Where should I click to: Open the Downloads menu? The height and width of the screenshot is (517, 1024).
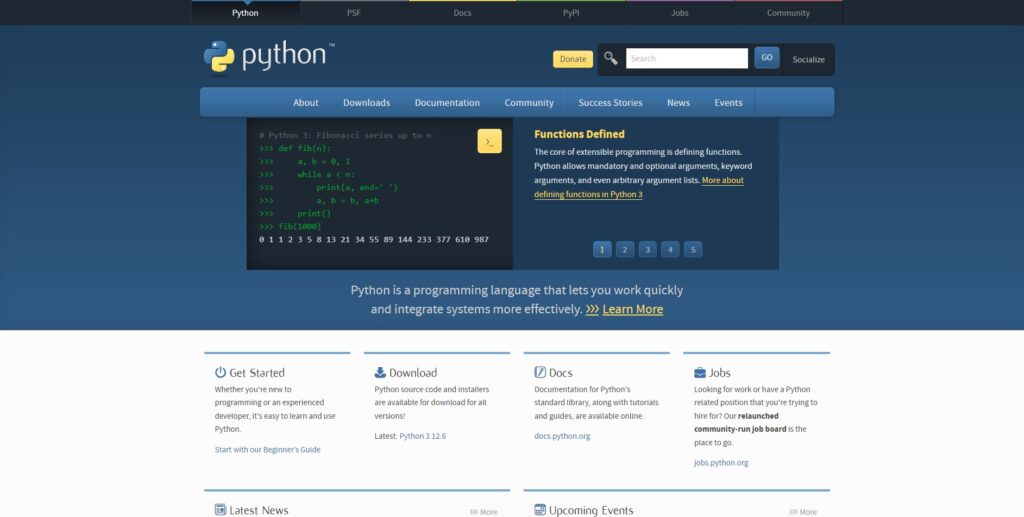[366, 102]
